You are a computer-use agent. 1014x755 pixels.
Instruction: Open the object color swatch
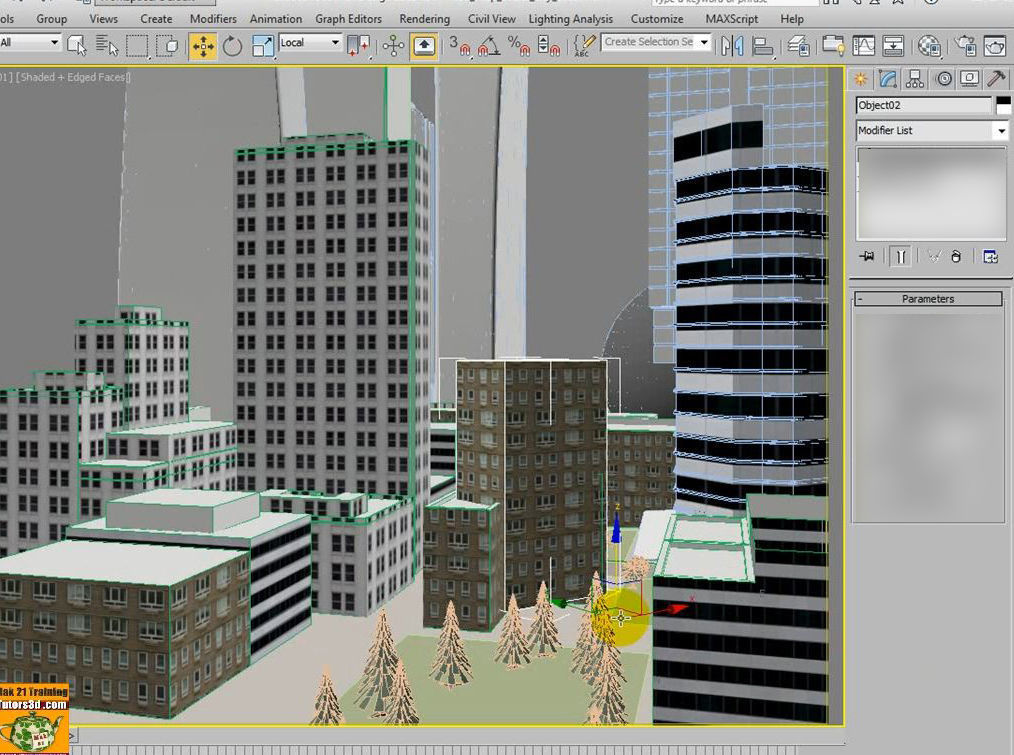[1003, 105]
